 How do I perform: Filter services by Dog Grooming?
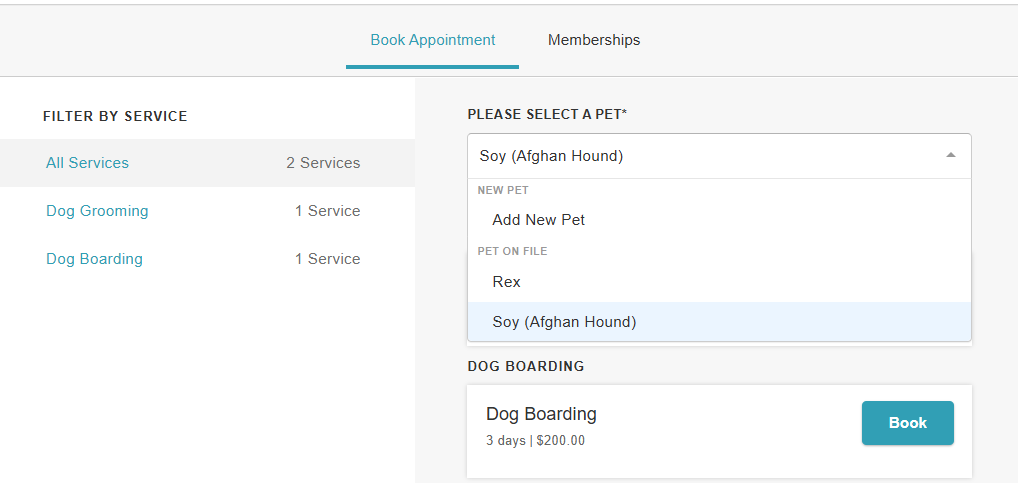click(97, 211)
